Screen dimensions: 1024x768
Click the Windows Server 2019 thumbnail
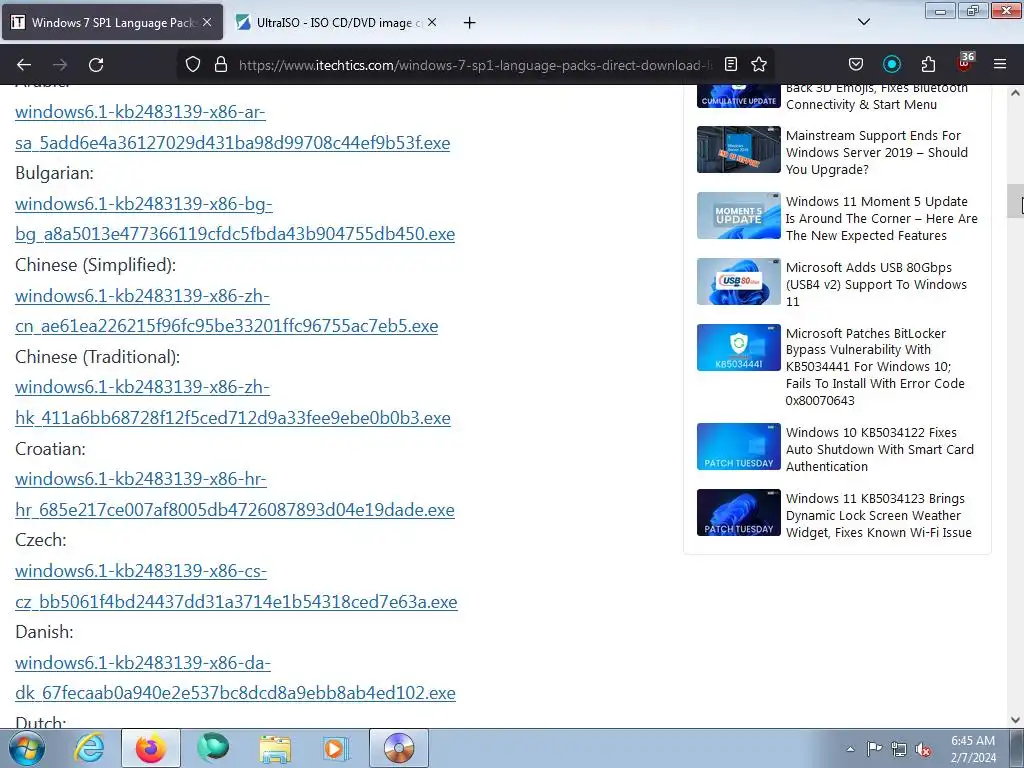coord(739,150)
